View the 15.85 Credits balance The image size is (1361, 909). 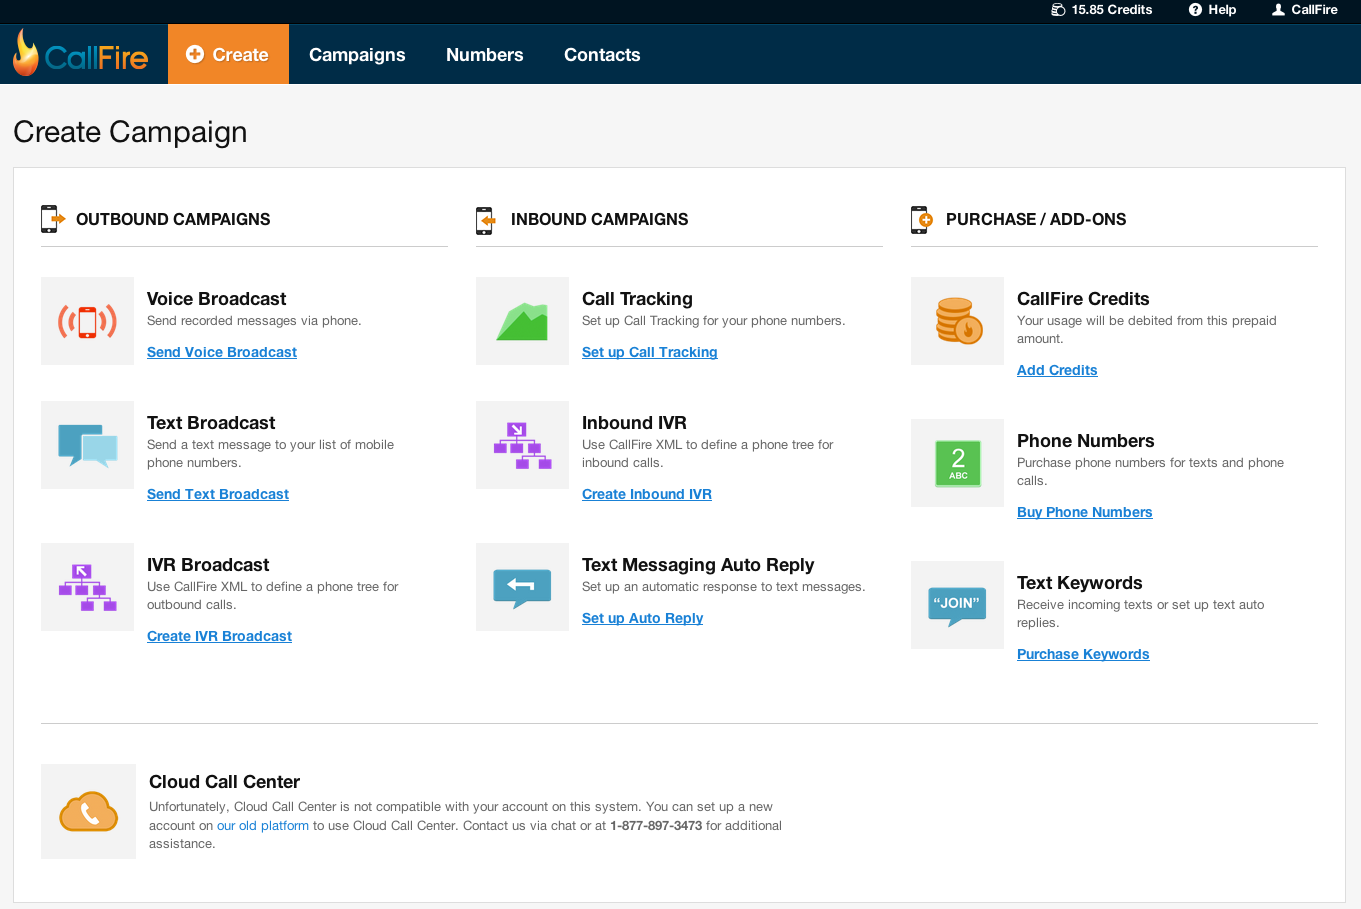(1101, 10)
